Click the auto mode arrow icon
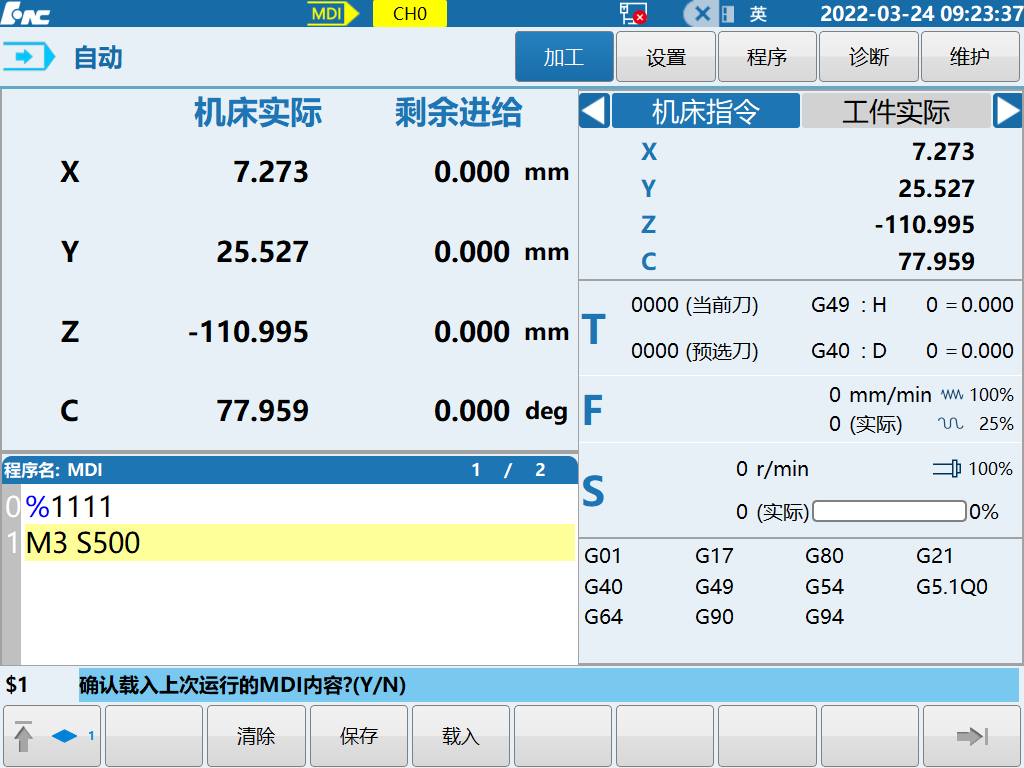Screen dimensions: 1024x768 [x=30, y=57]
